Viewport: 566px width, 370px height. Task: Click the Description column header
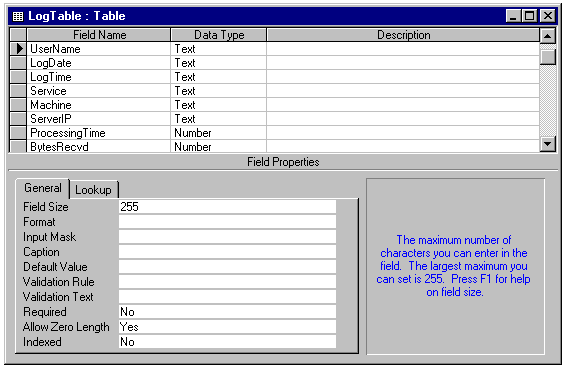point(403,35)
